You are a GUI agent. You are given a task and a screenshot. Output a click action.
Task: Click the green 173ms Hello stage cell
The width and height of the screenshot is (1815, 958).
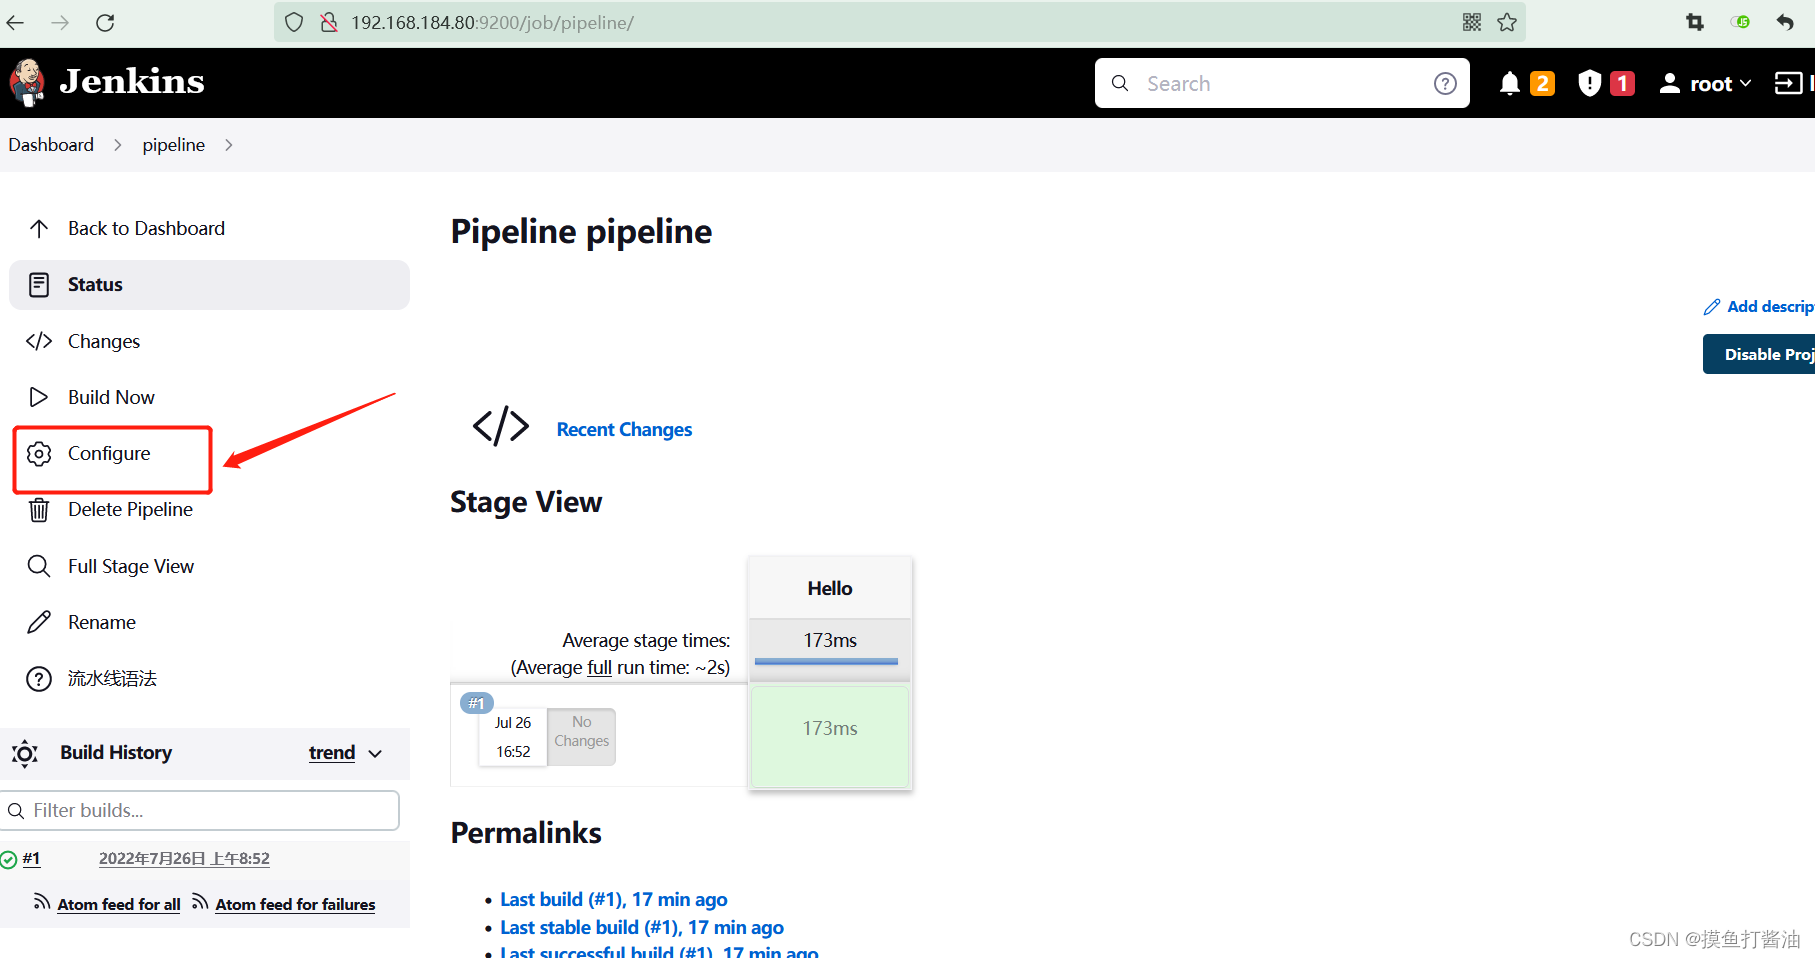point(830,736)
